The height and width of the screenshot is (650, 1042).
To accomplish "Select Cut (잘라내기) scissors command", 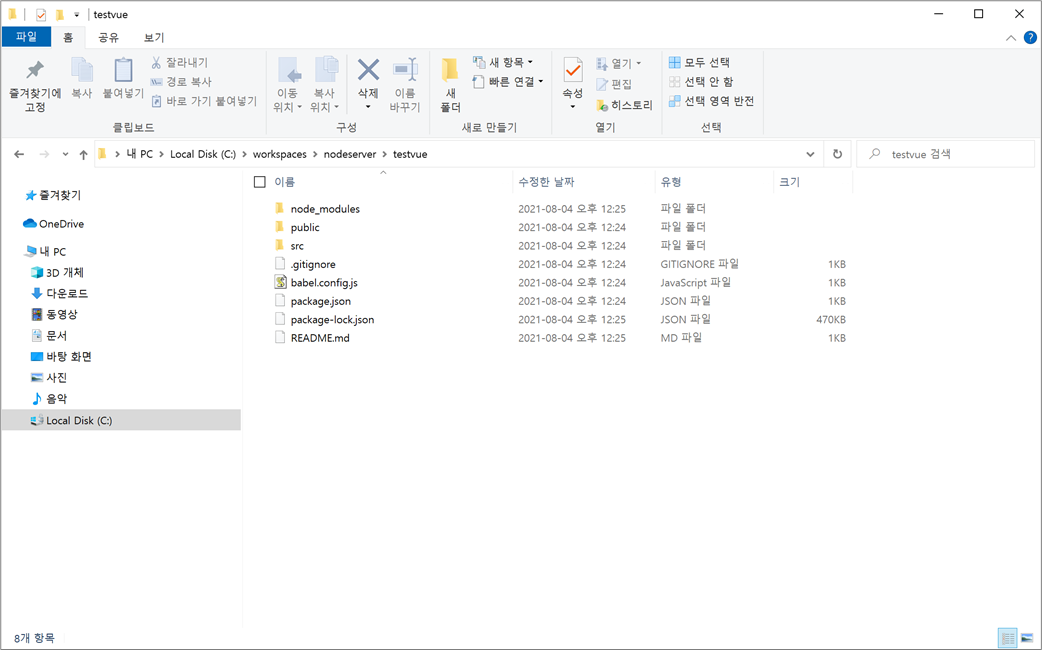I will [x=179, y=62].
